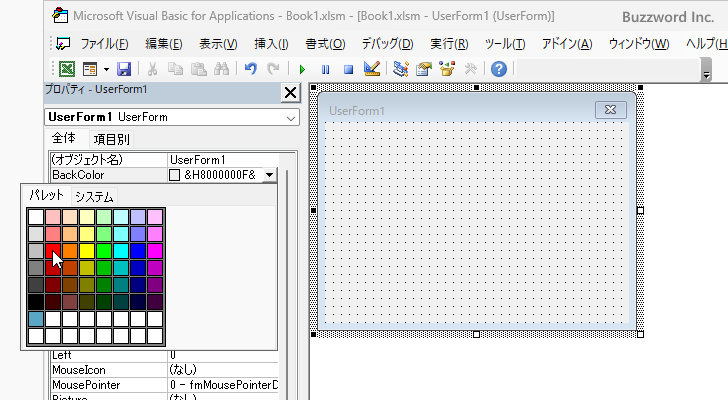
Task: Open the ツール(T) menu
Action: tap(505, 44)
